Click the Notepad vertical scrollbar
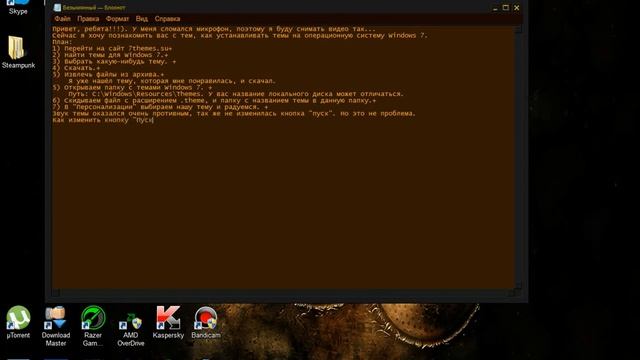Screen dimensions: 640x360 518,157
